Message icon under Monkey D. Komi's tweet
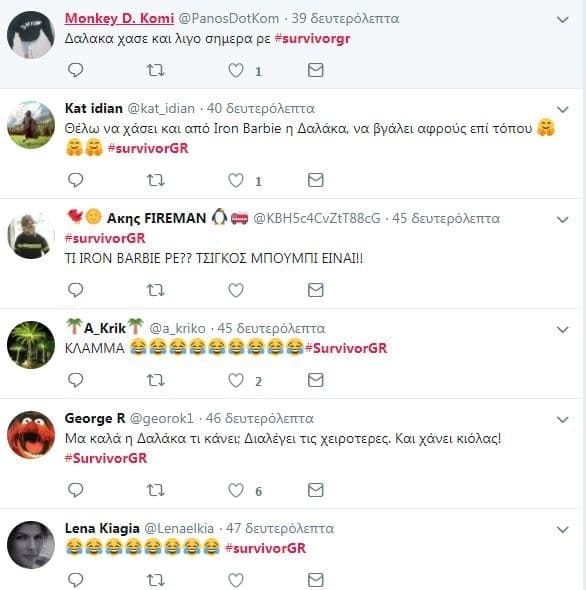Viewport: 586px width, 590px height. (x=315, y=70)
